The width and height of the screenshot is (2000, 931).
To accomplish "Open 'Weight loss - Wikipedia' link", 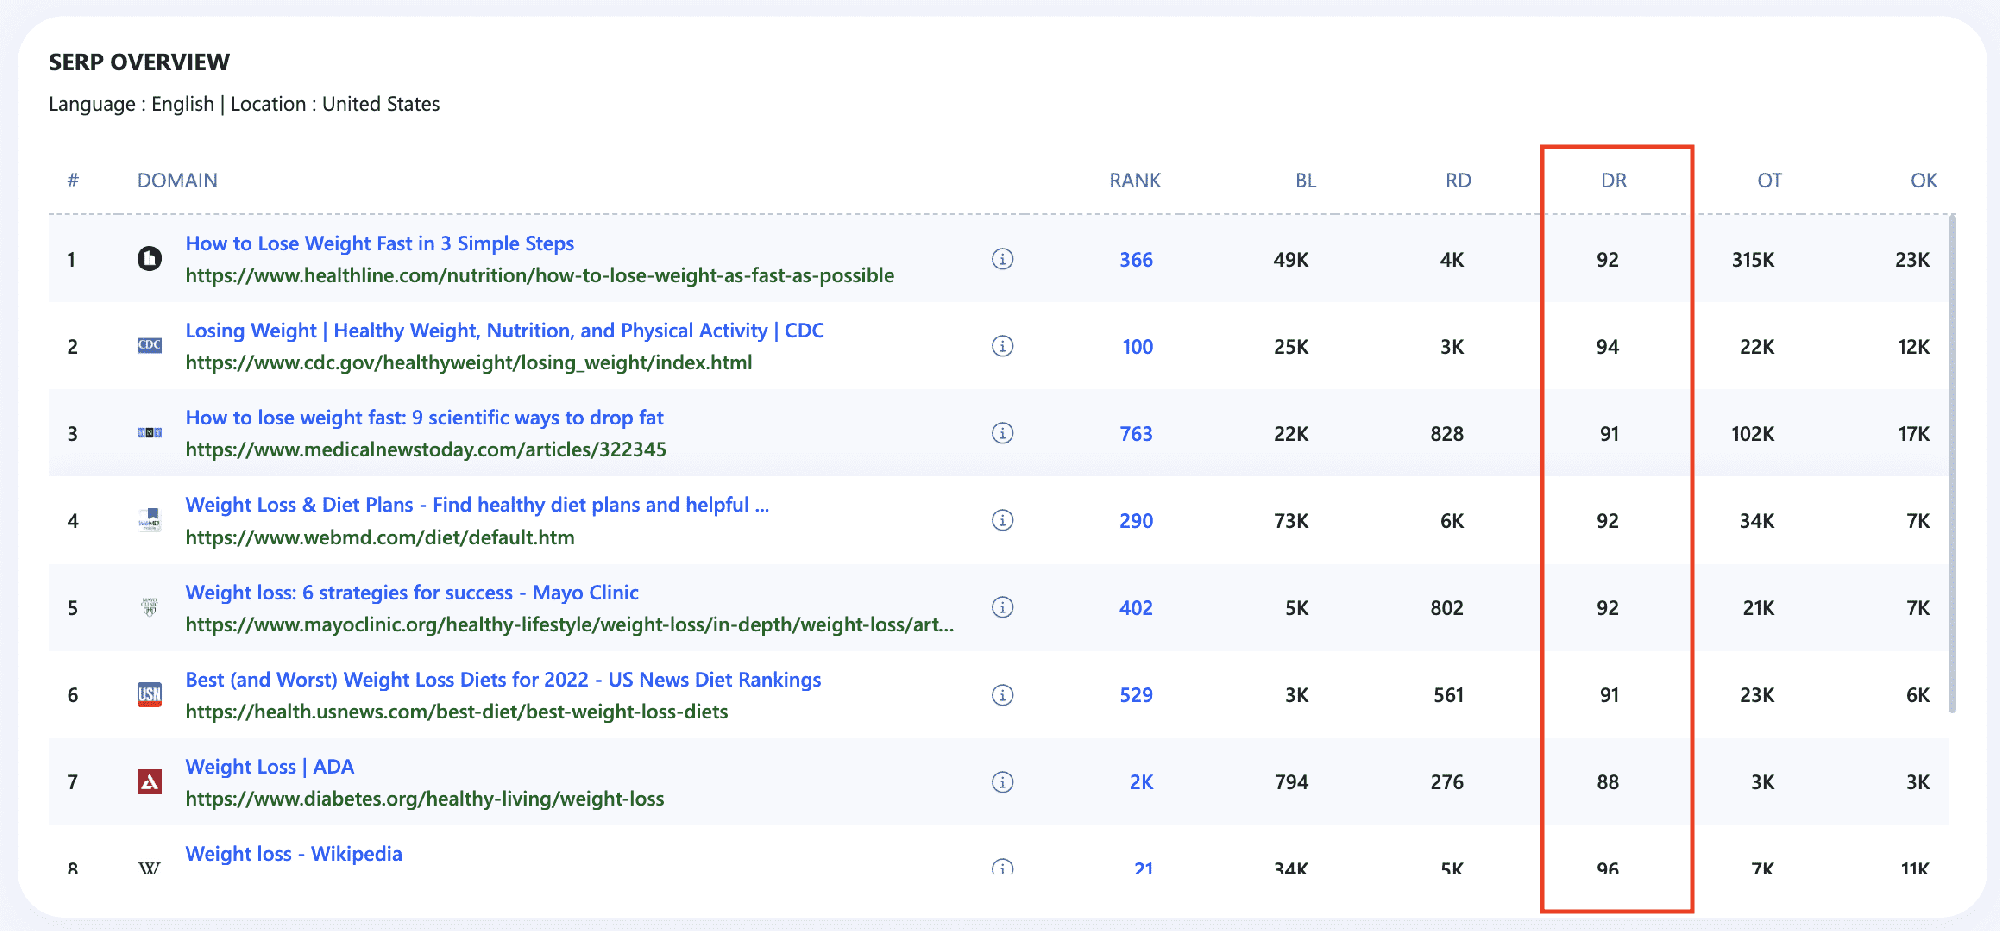I will (294, 853).
